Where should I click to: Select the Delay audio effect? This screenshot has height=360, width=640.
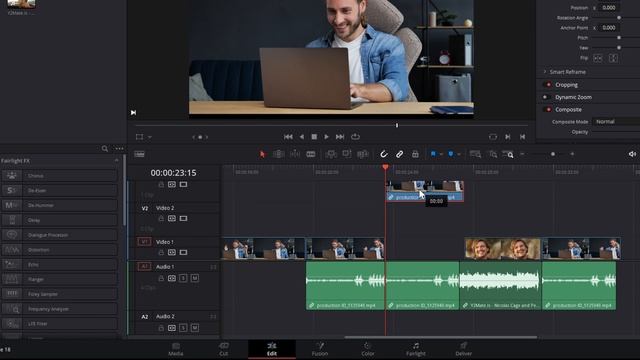pyautogui.click(x=60, y=220)
